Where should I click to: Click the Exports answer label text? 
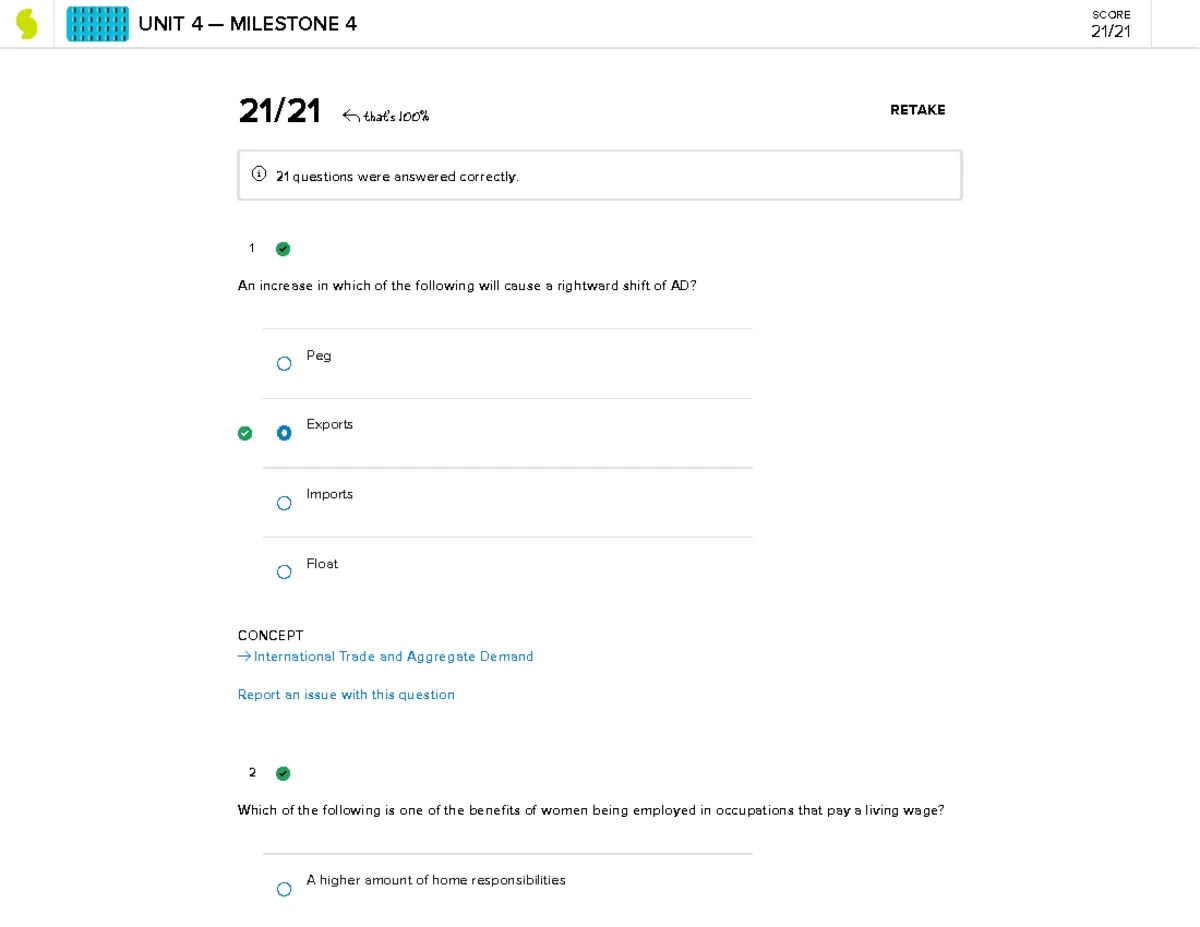330,424
